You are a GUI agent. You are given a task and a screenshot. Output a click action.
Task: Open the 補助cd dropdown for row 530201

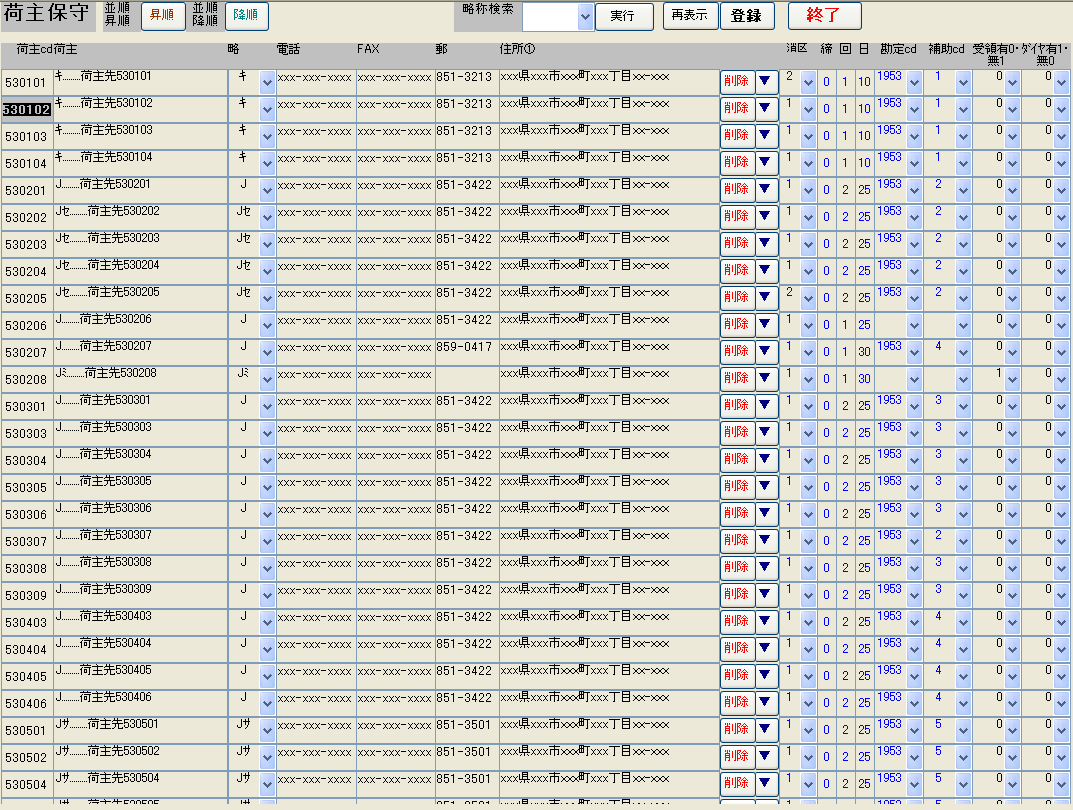963,191
